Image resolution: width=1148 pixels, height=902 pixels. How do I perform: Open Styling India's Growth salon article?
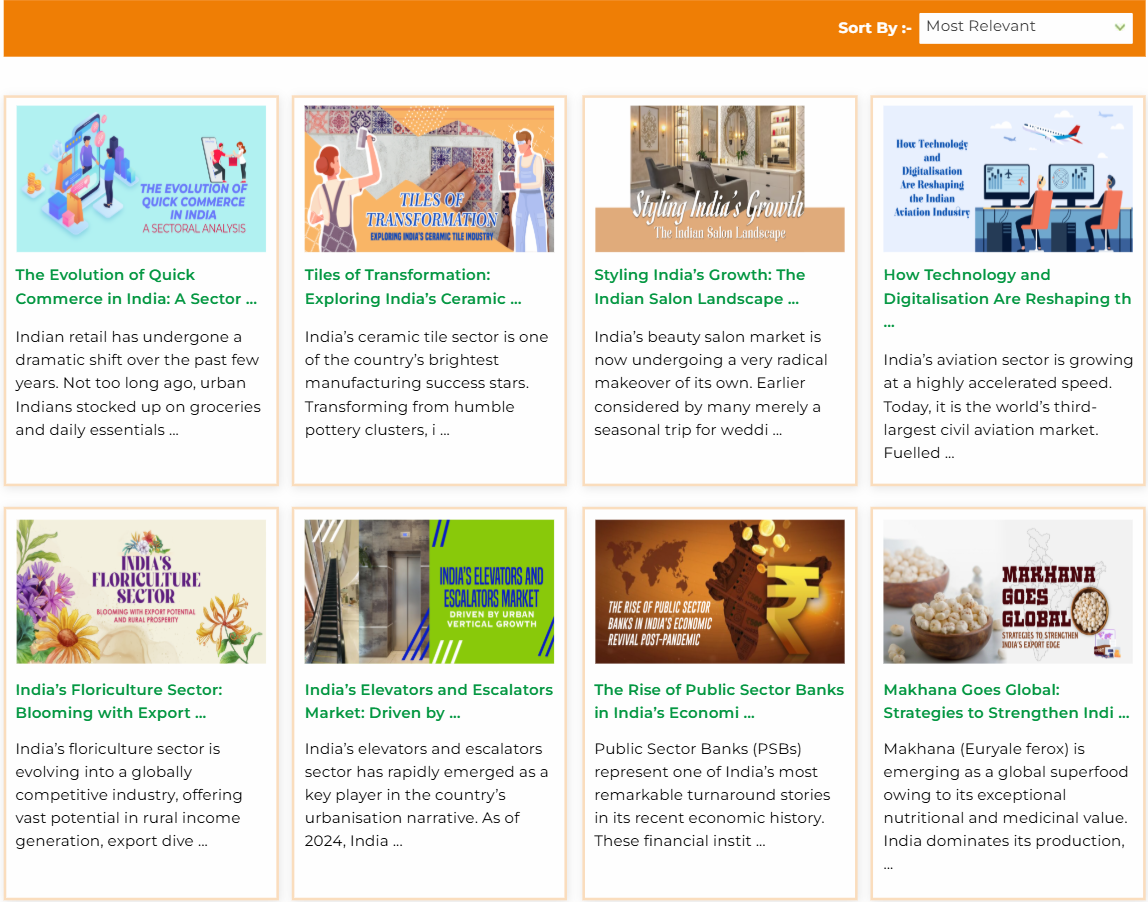pos(700,287)
